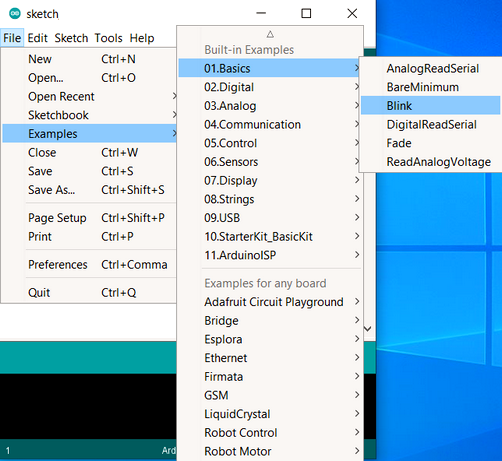This screenshot has height=461, width=502.
Task: Expand the Robot Motor examples
Action: [x=270, y=451]
